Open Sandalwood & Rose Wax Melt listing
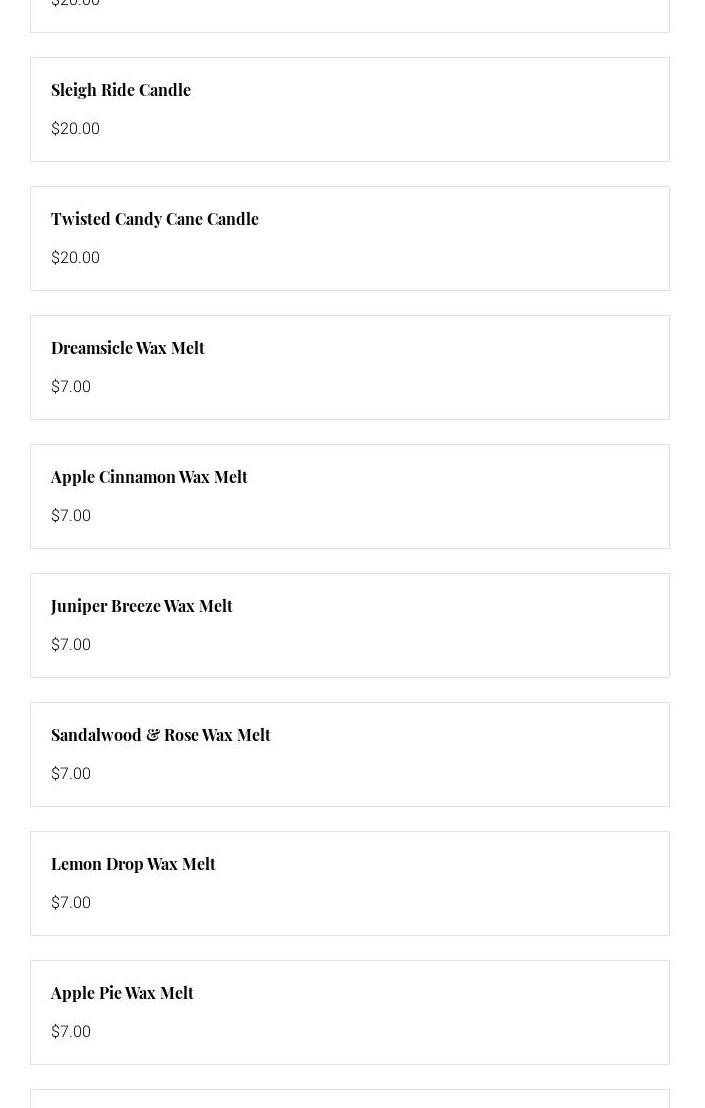The image size is (705, 1108). tap(161, 735)
